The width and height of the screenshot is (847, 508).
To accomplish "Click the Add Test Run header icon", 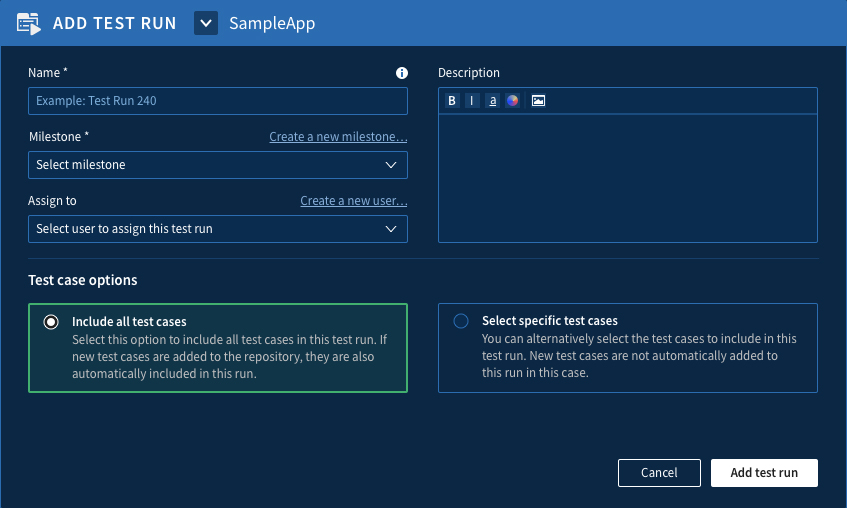I will click(x=29, y=23).
